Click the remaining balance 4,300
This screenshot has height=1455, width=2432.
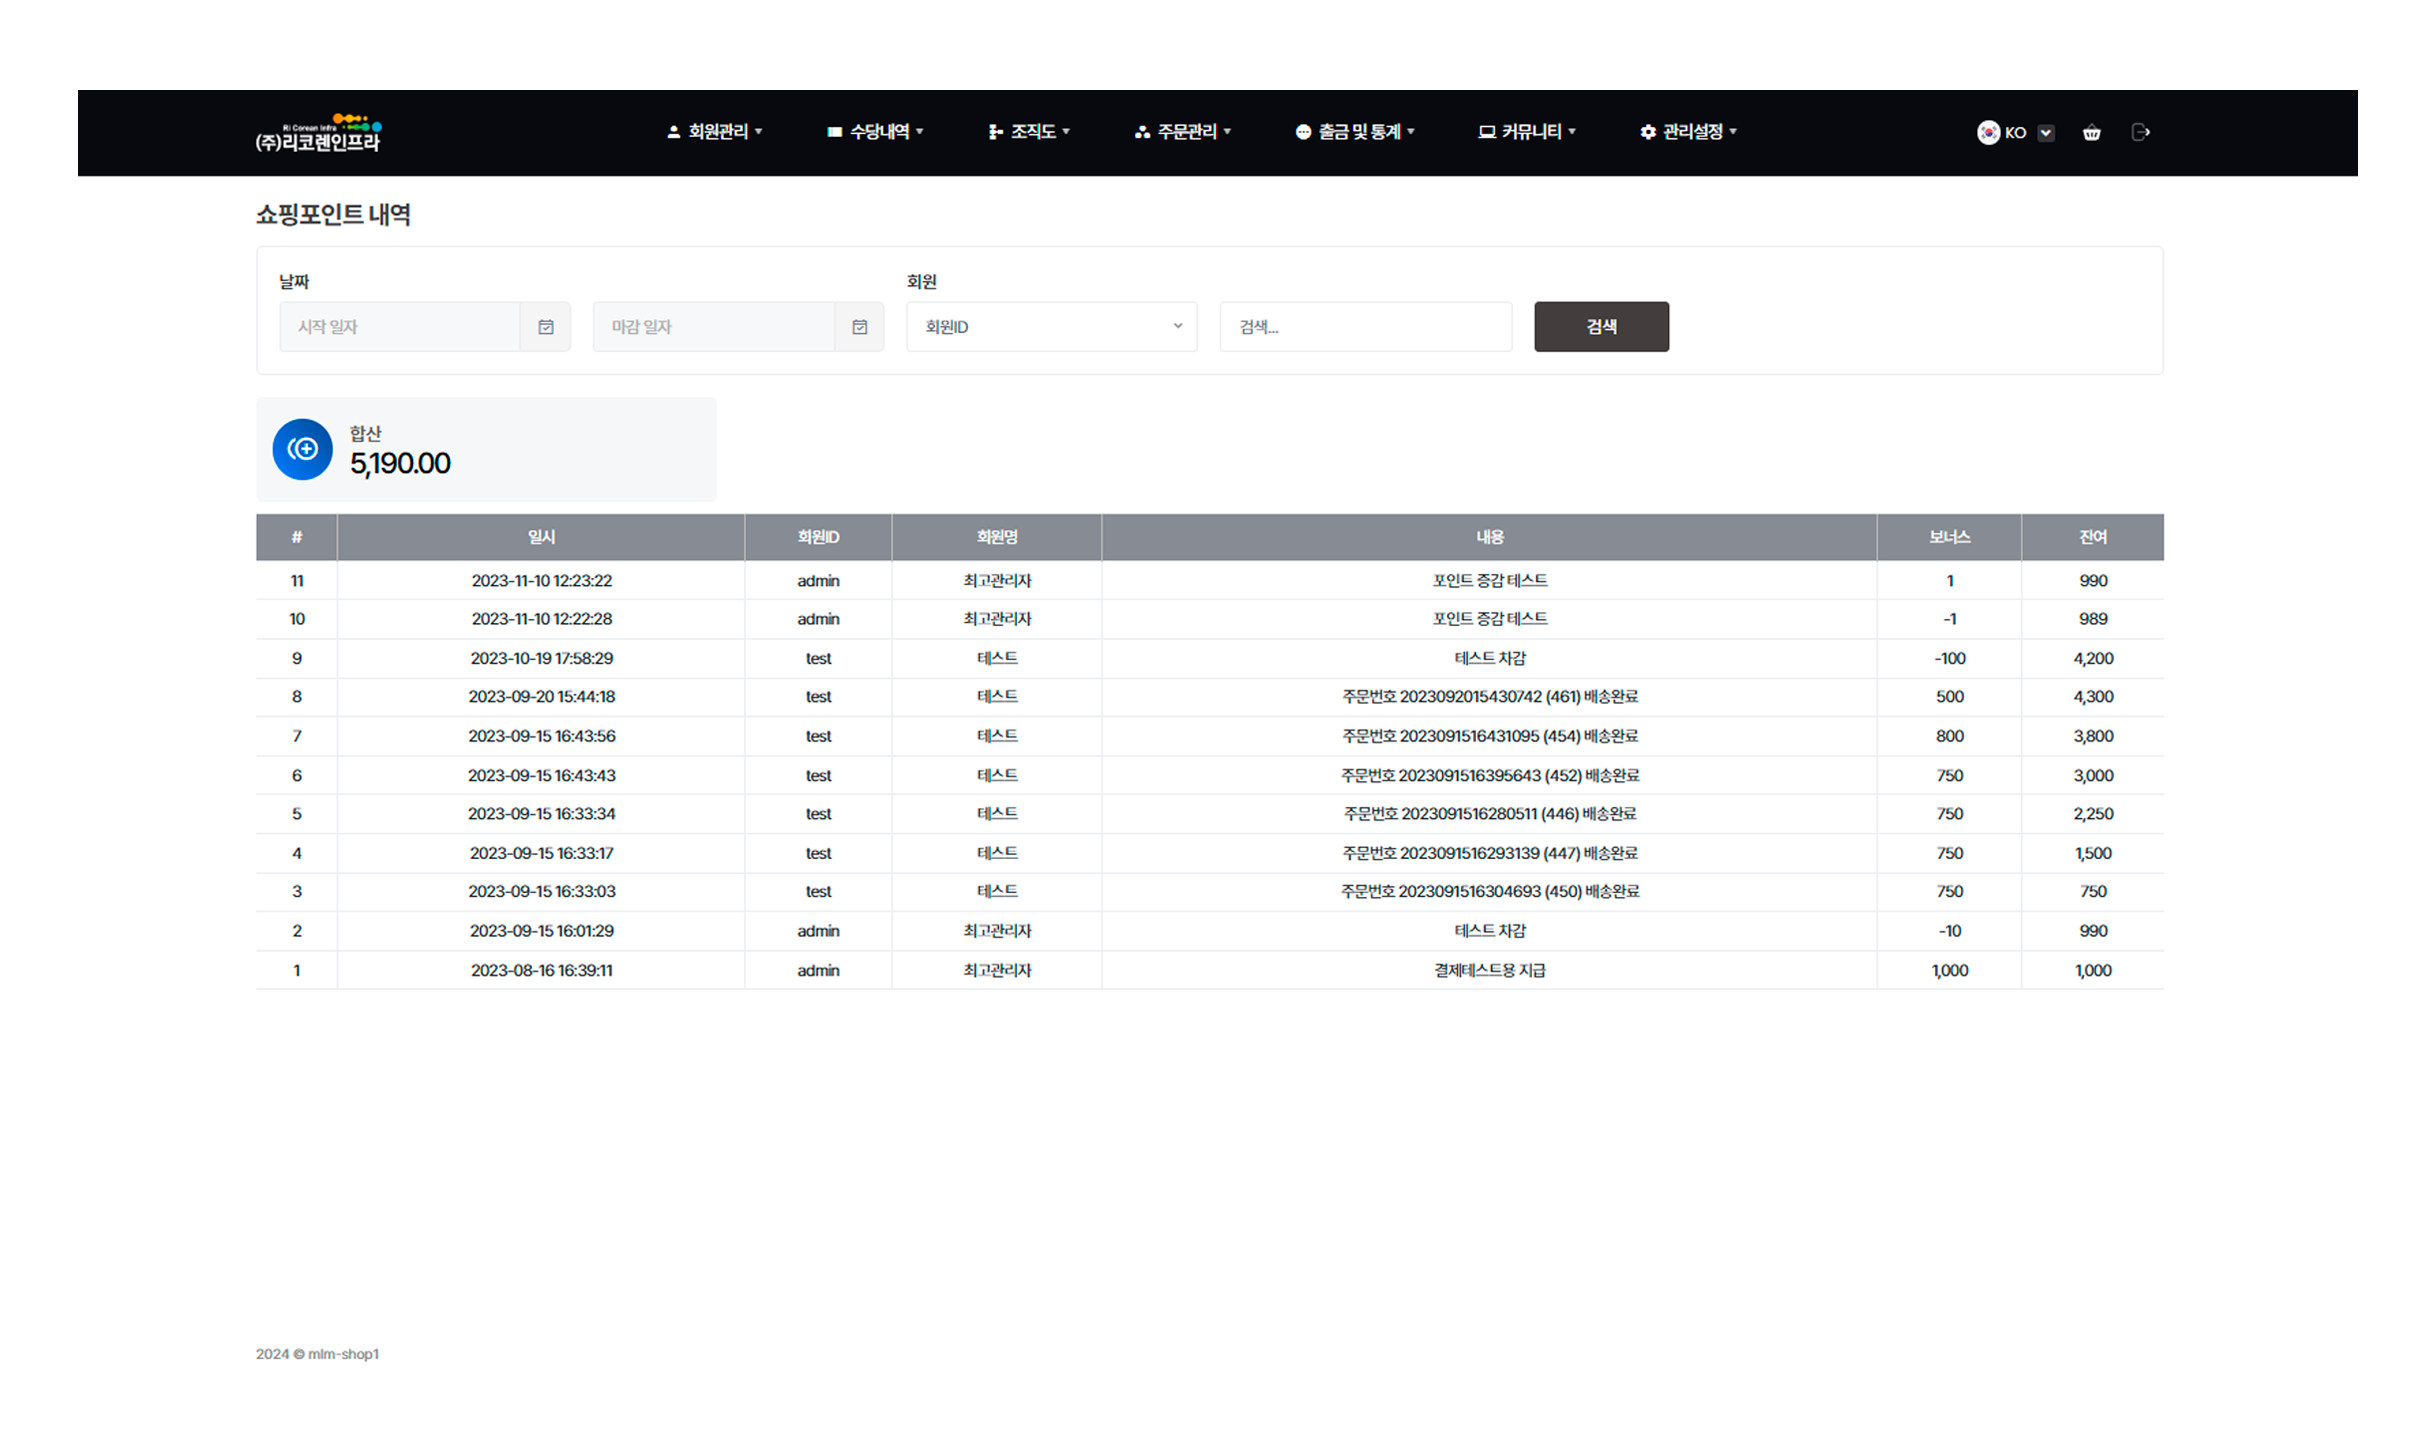(x=2093, y=697)
